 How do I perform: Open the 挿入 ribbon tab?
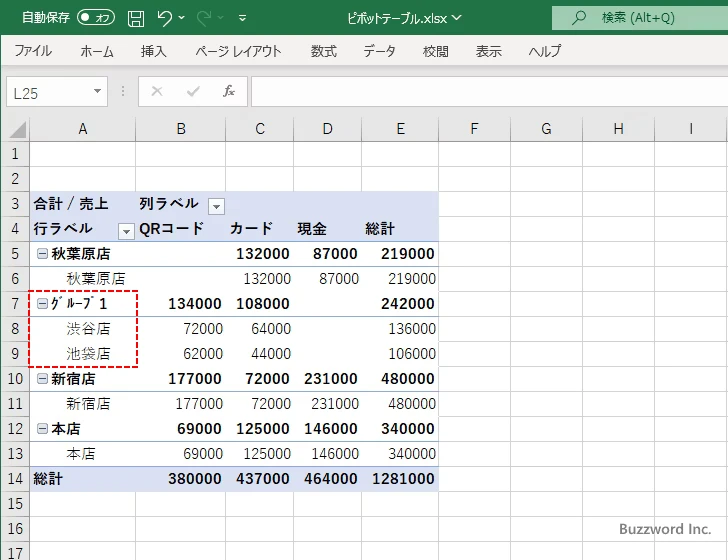click(154, 51)
